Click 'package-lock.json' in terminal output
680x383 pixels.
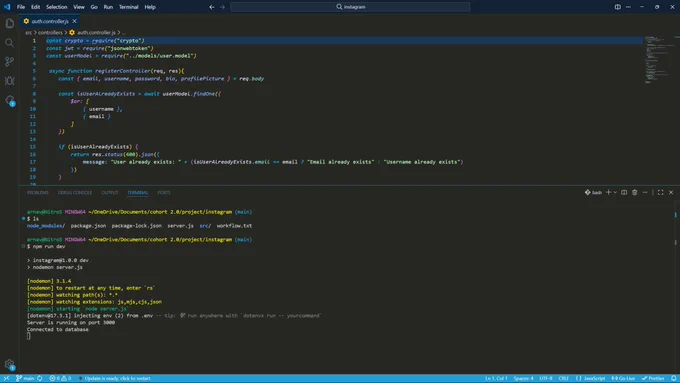[137, 226]
